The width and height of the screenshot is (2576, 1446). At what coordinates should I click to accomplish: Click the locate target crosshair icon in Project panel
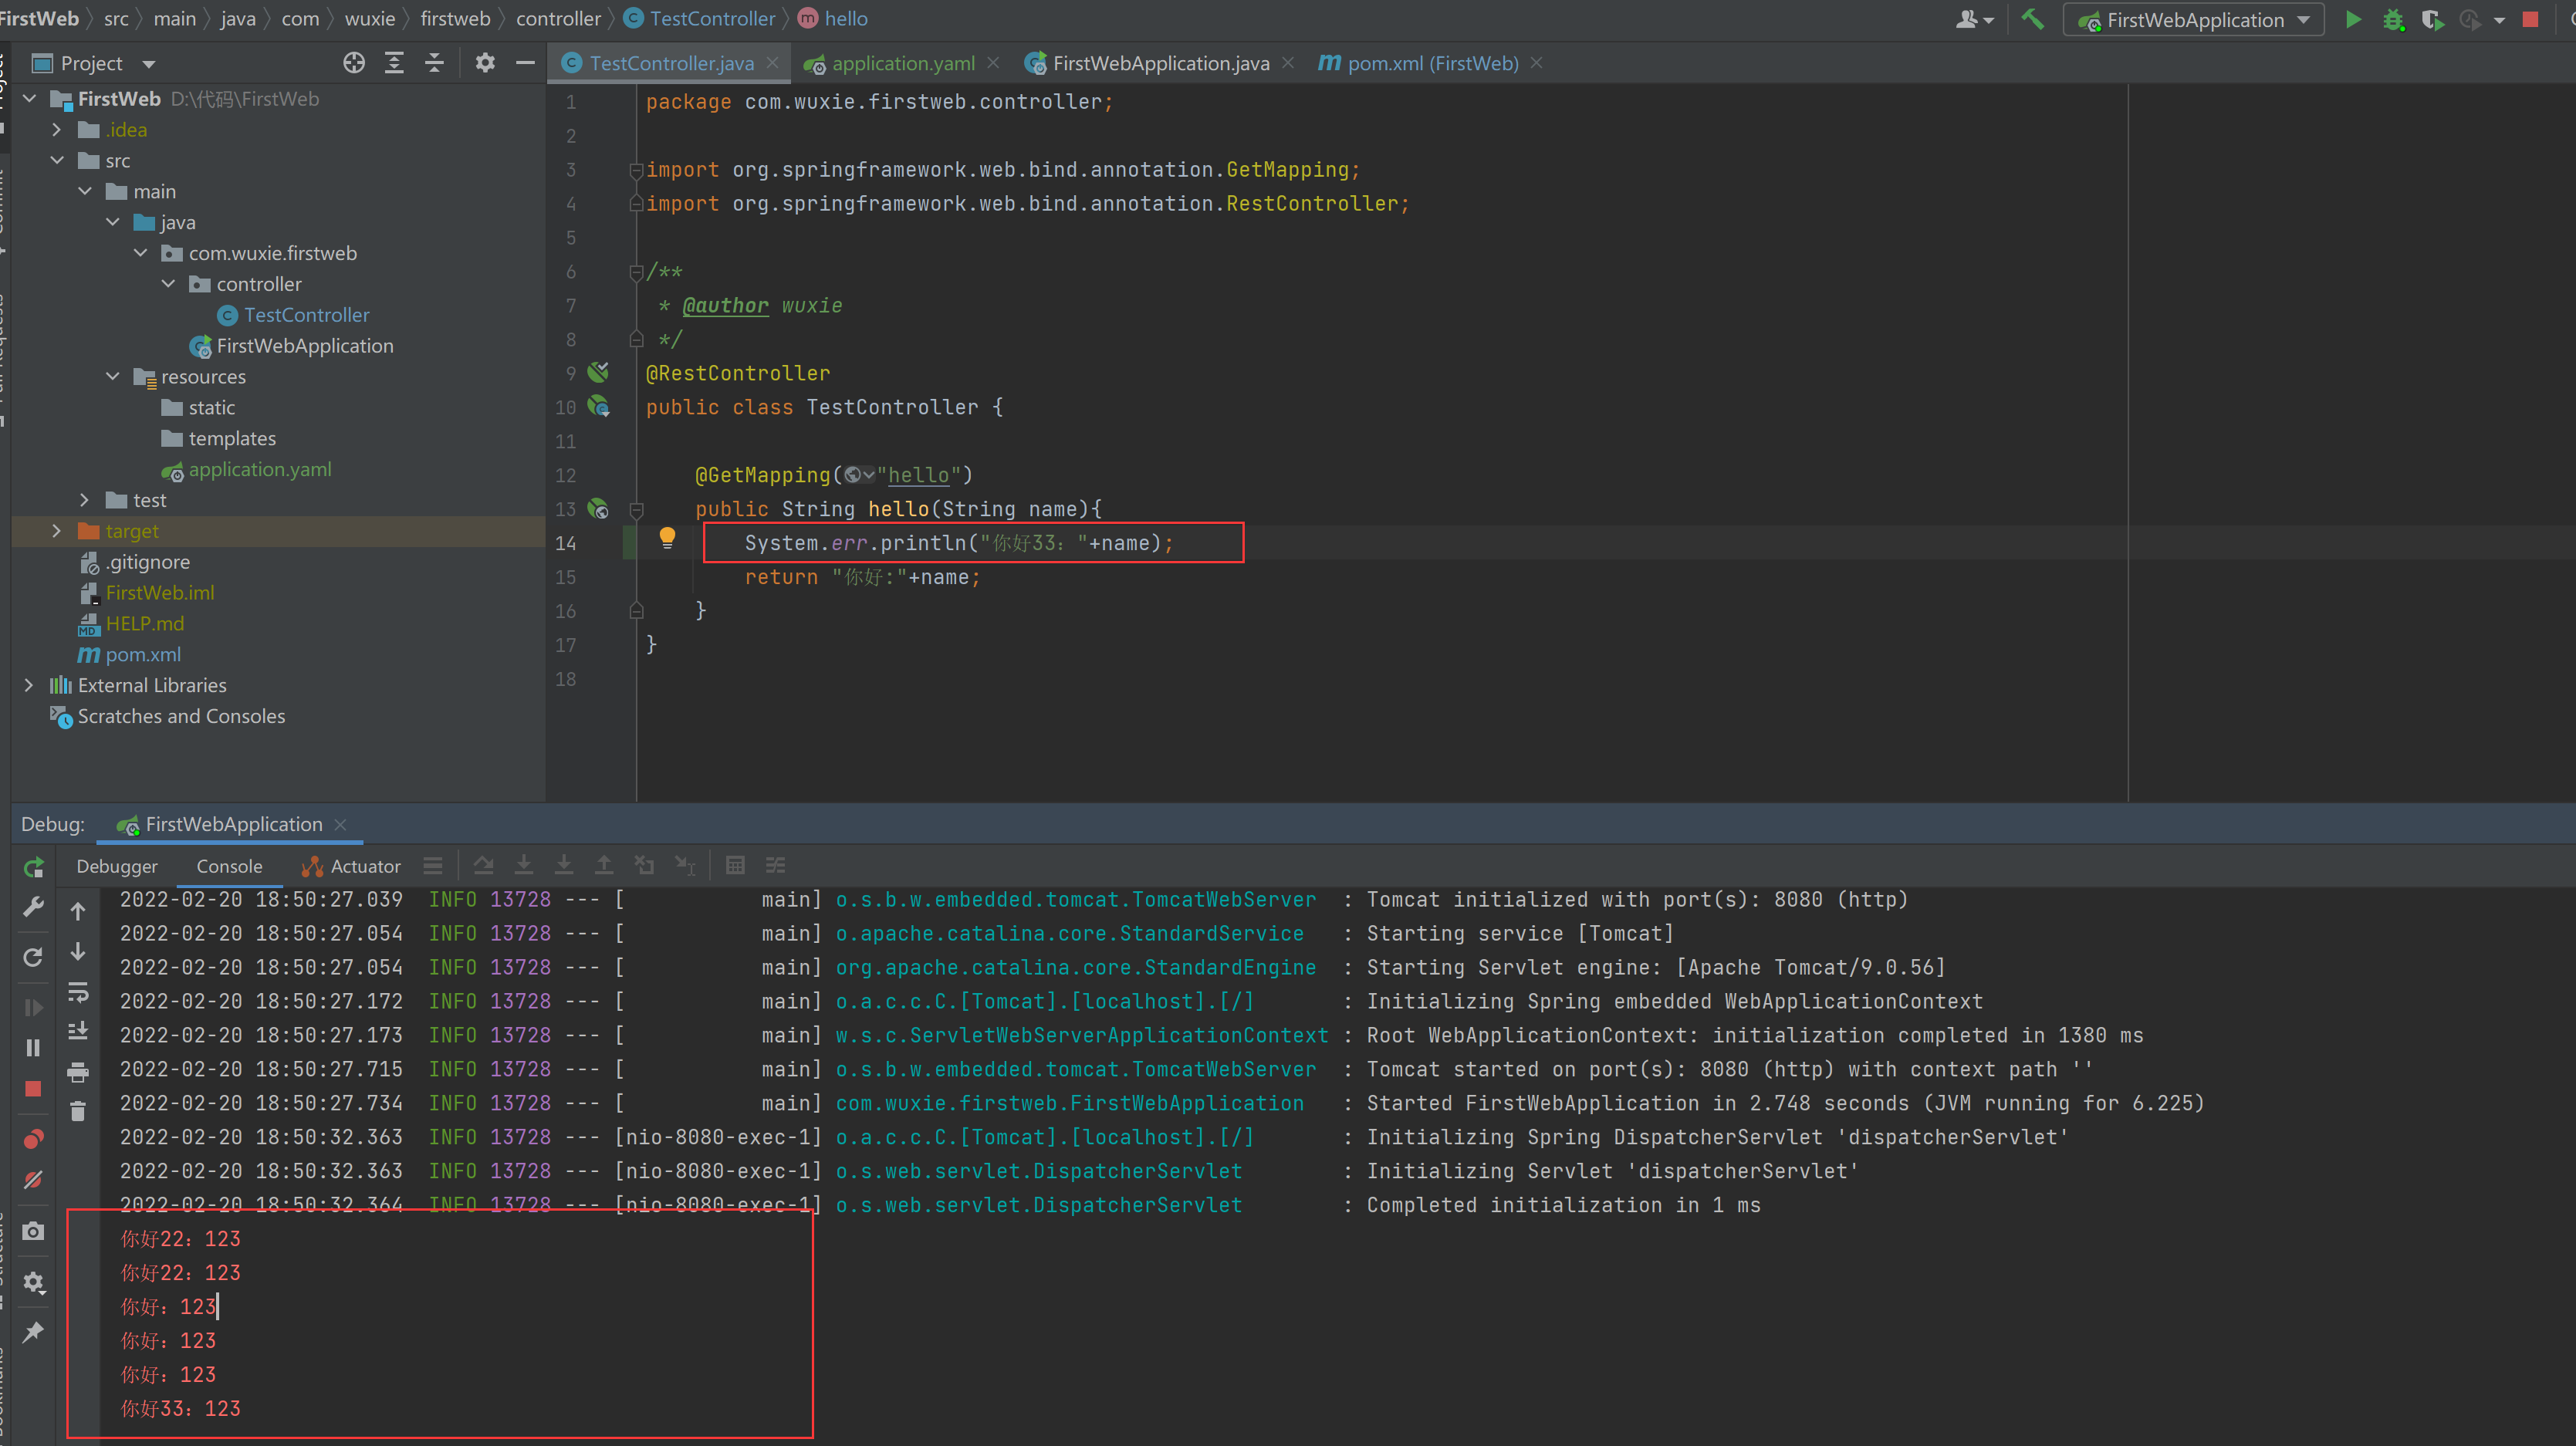coord(354,63)
